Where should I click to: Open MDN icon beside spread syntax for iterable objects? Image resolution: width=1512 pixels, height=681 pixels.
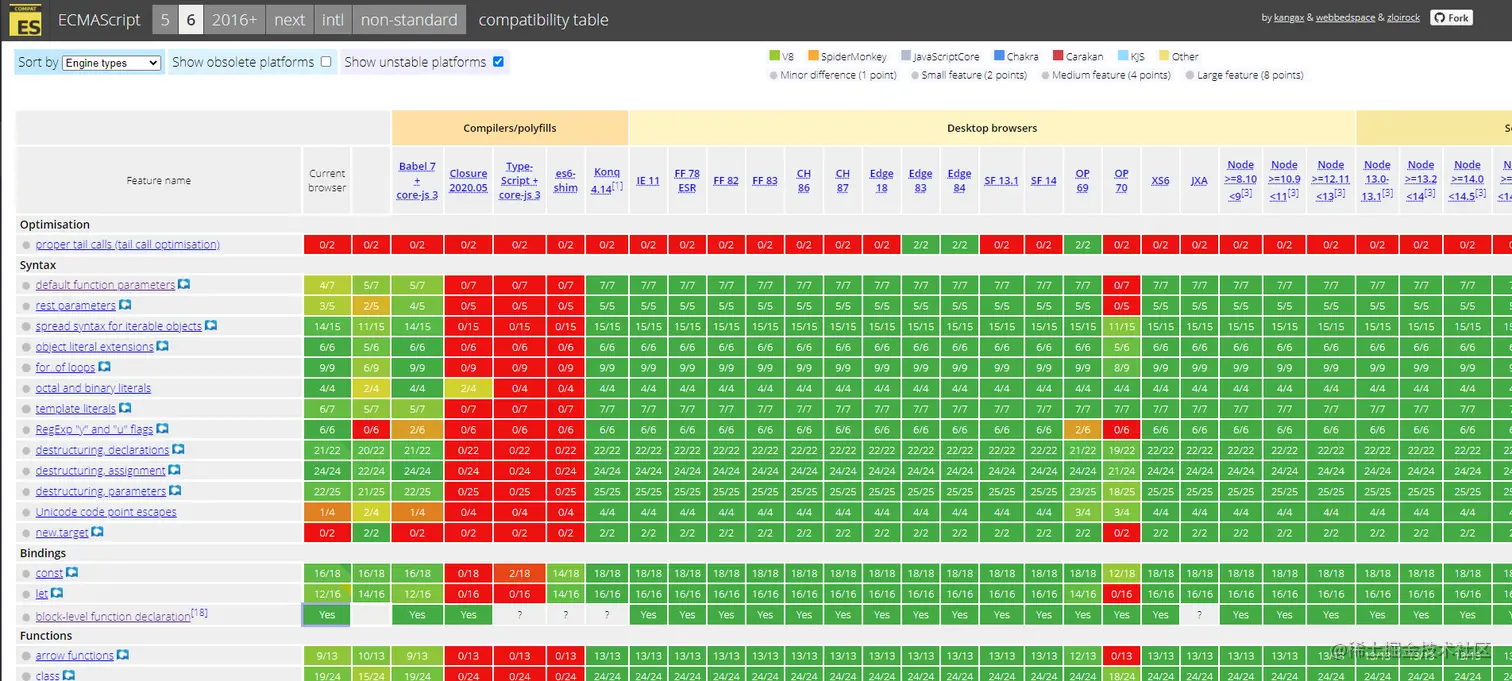(211, 326)
